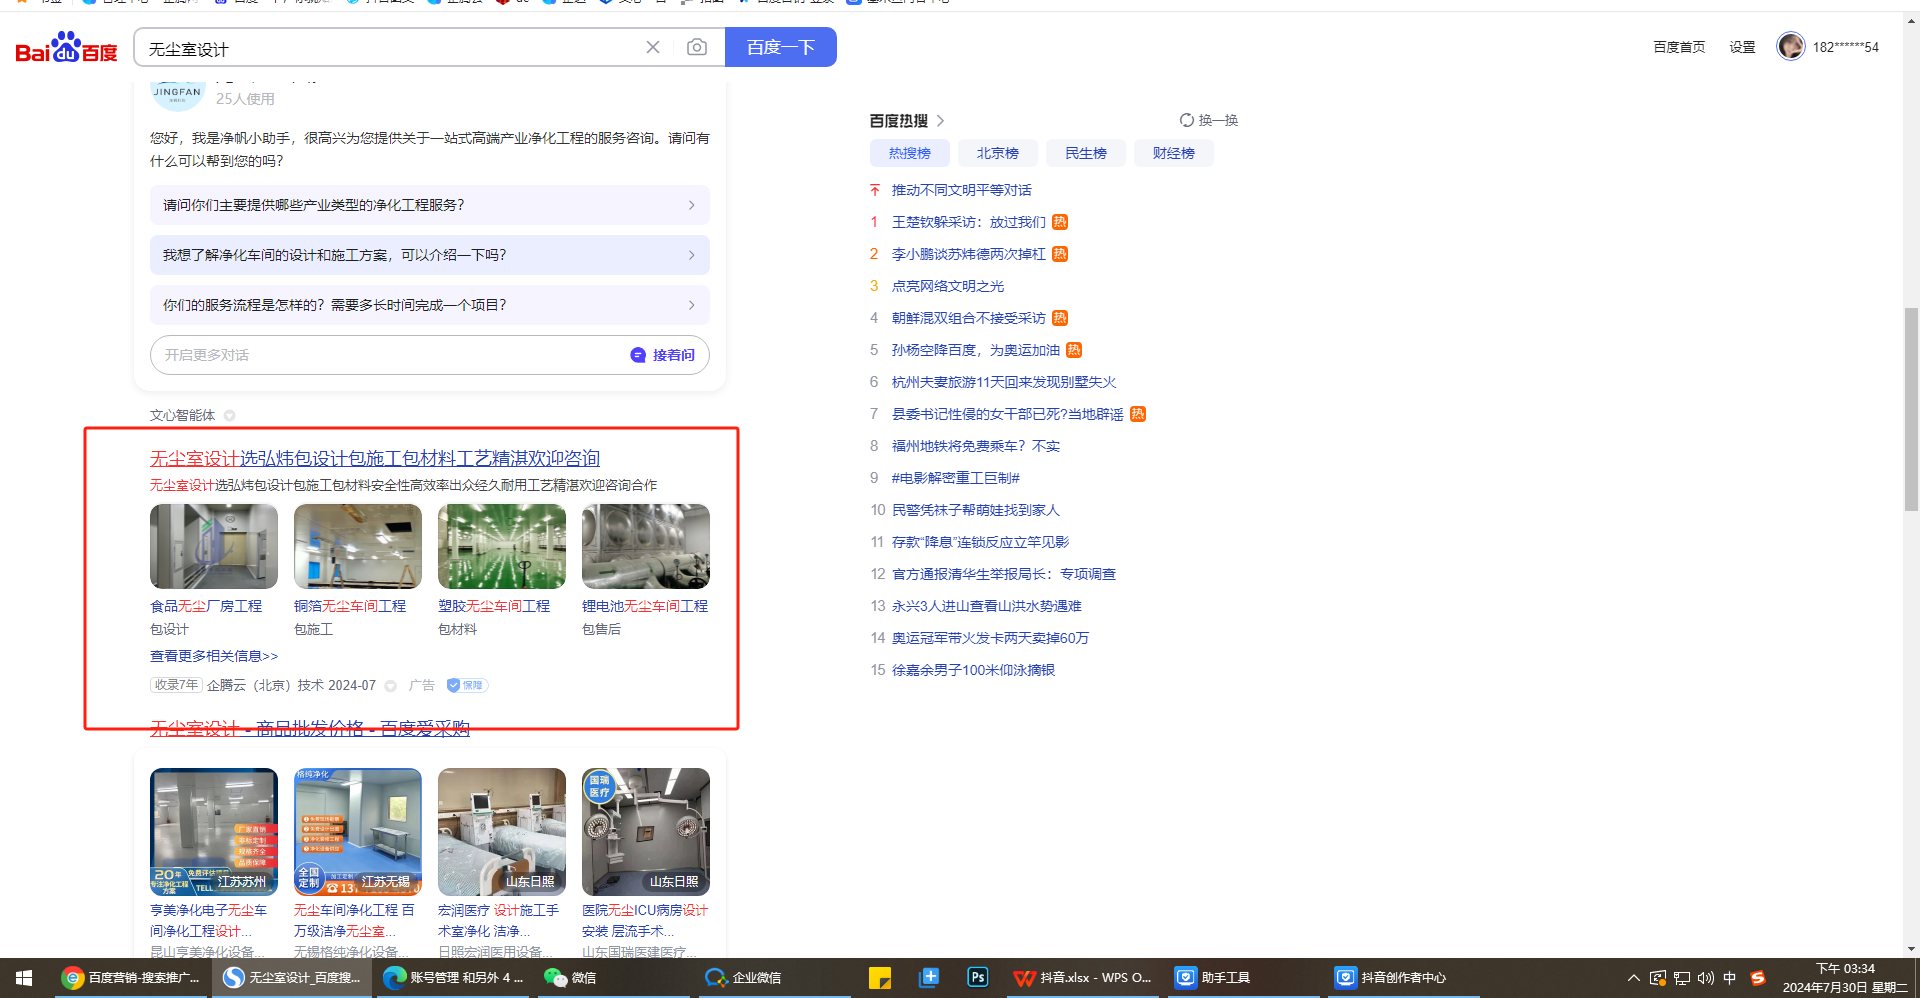Expand the 净化车间设计和施工方案 question
Image resolution: width=1920 pixels, height=998 pixels.
[691, 255]
